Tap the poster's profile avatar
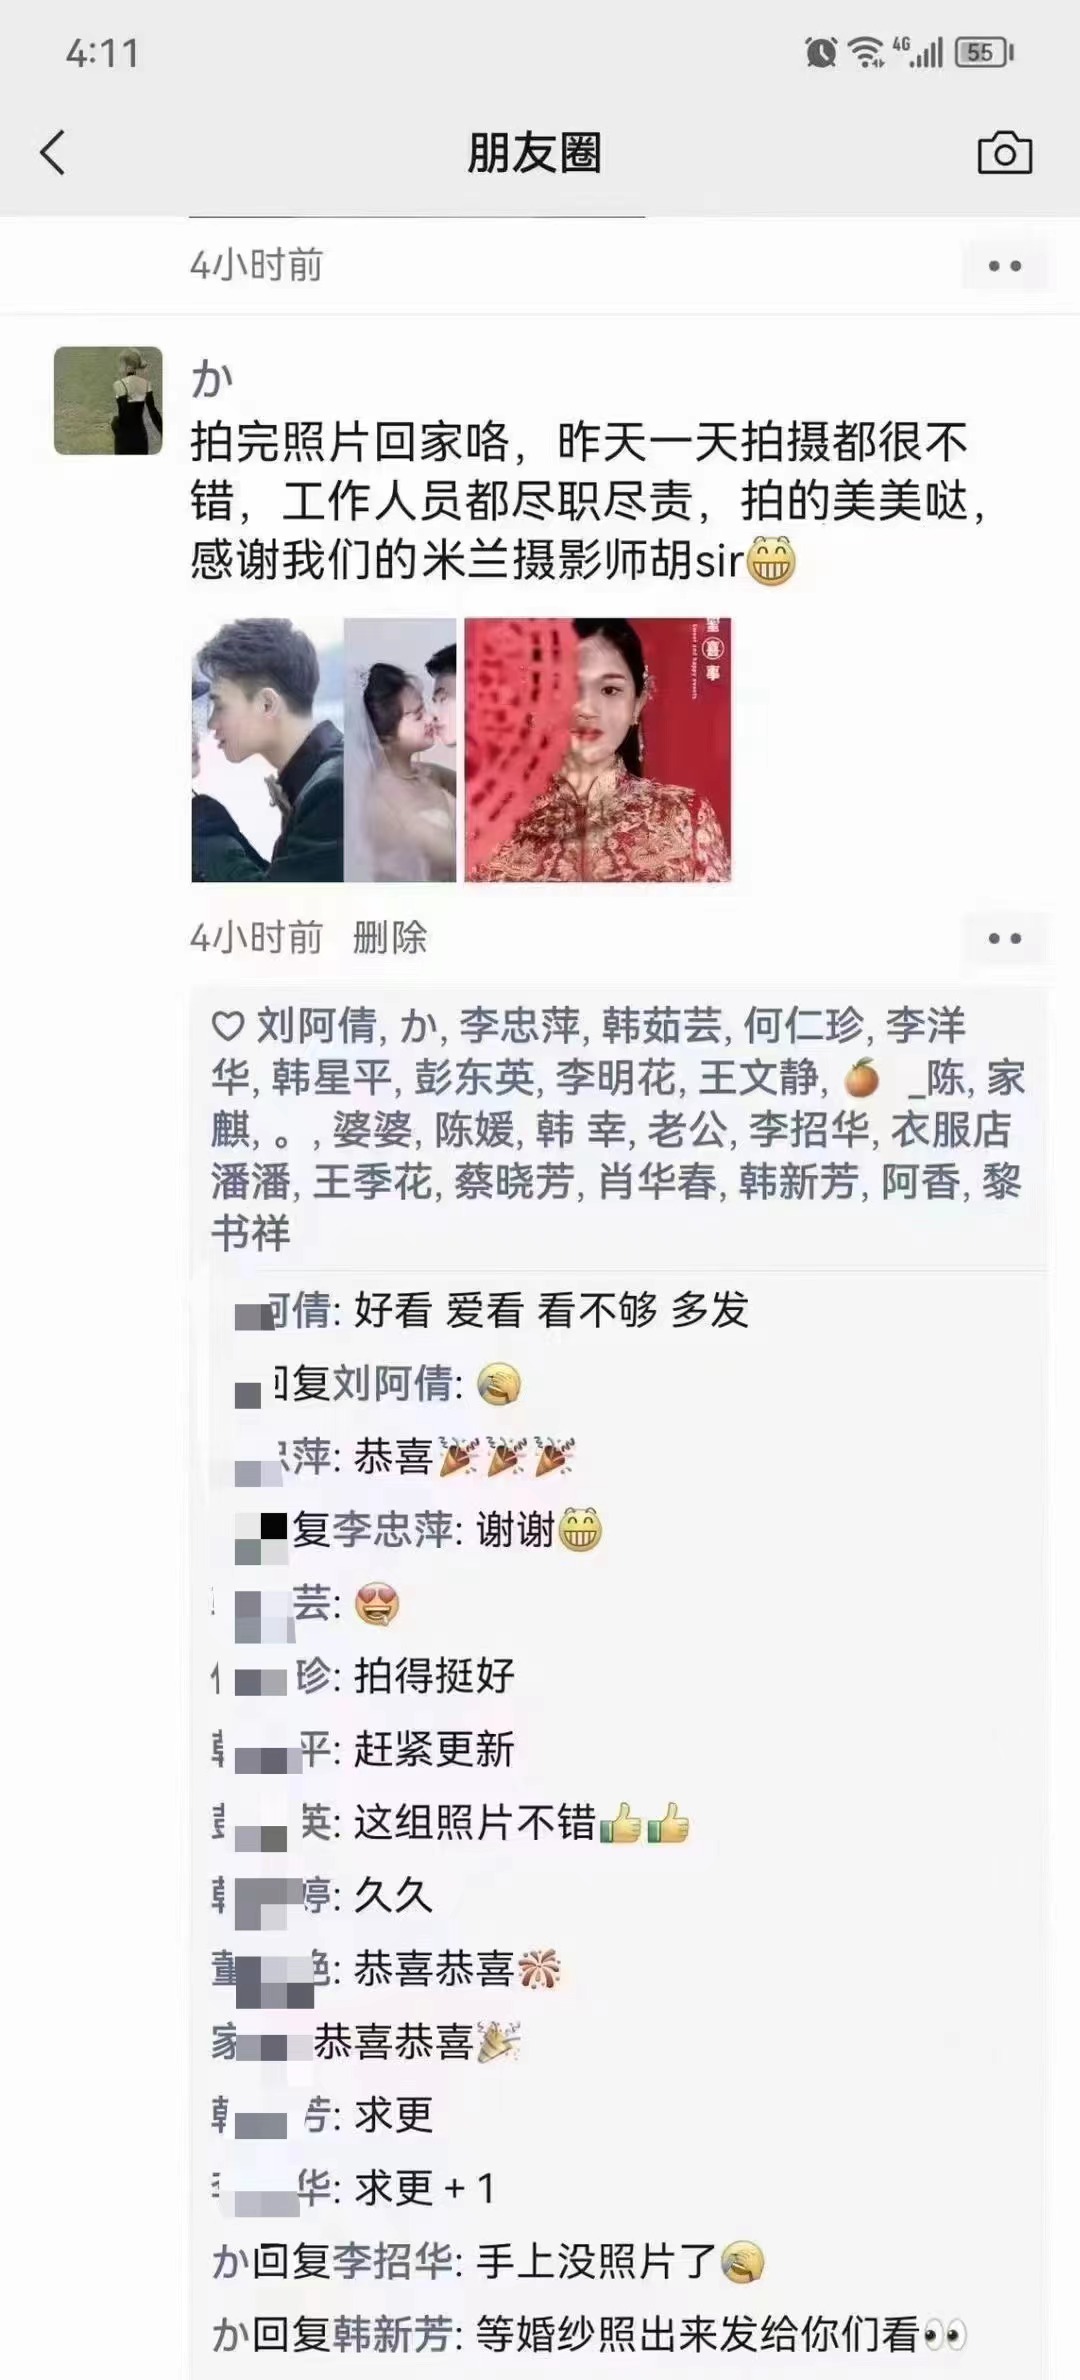Viewport: 1080px width, 2380px height. (108, 401)
